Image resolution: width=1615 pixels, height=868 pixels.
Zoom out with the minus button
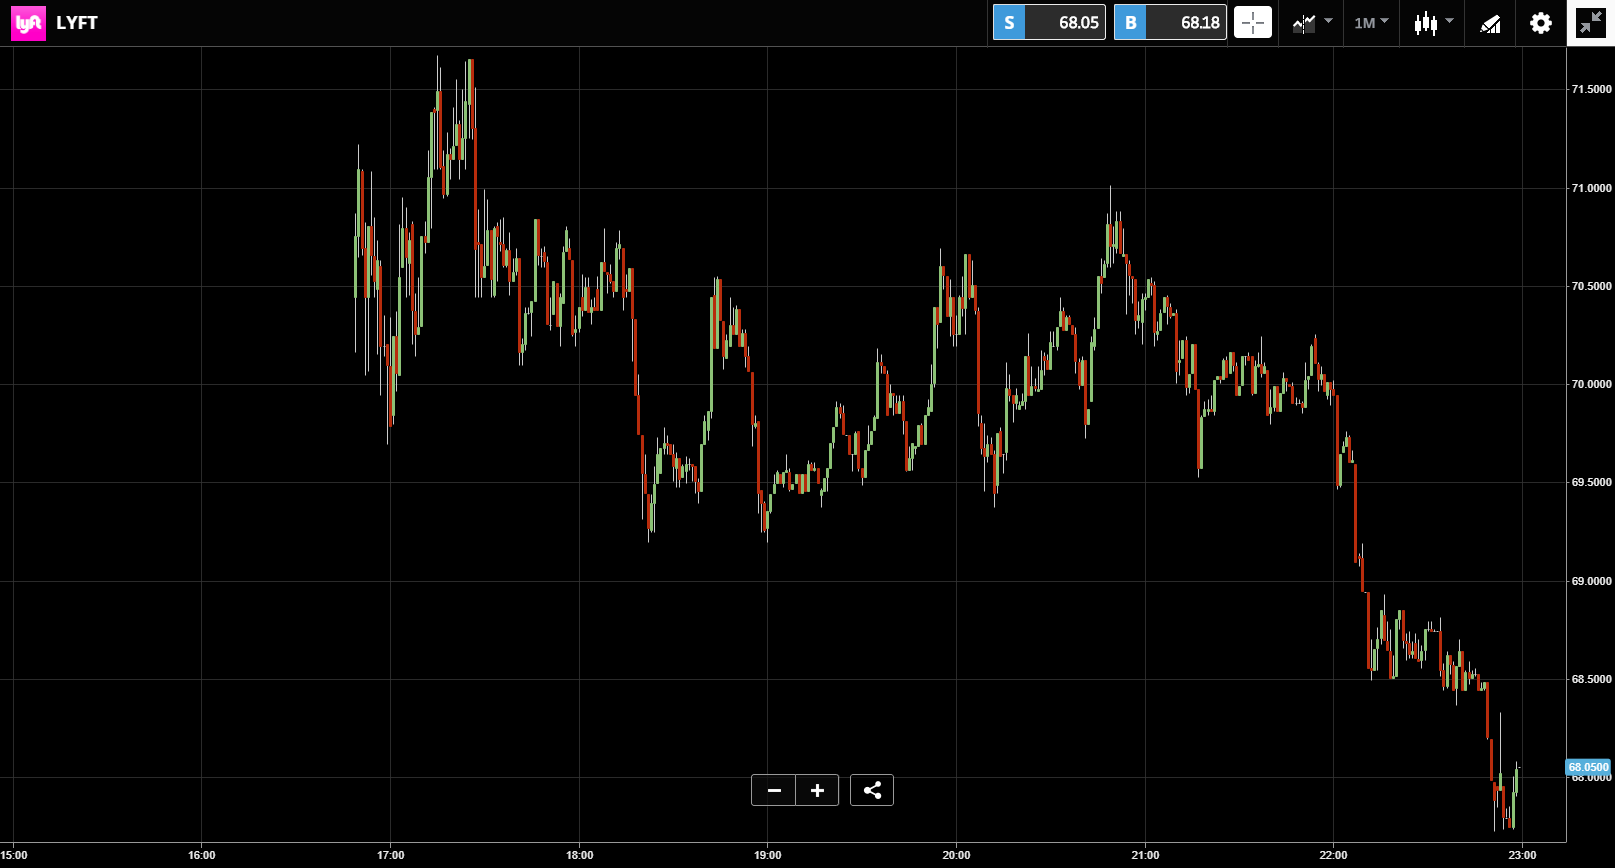pyautogui.click(x=774, y=790)
